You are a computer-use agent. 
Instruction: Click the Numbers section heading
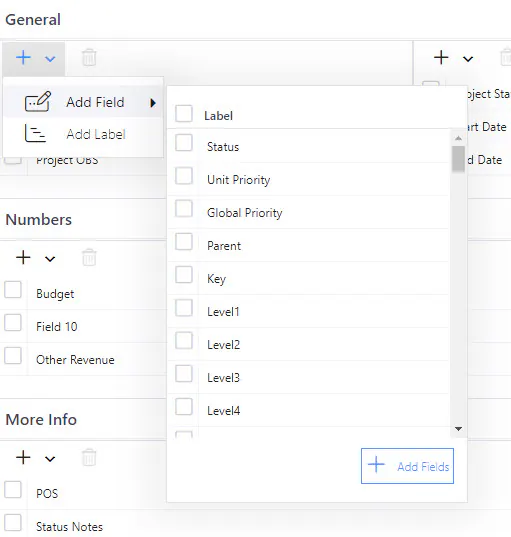pyautogui.click(x=39, y=220)
